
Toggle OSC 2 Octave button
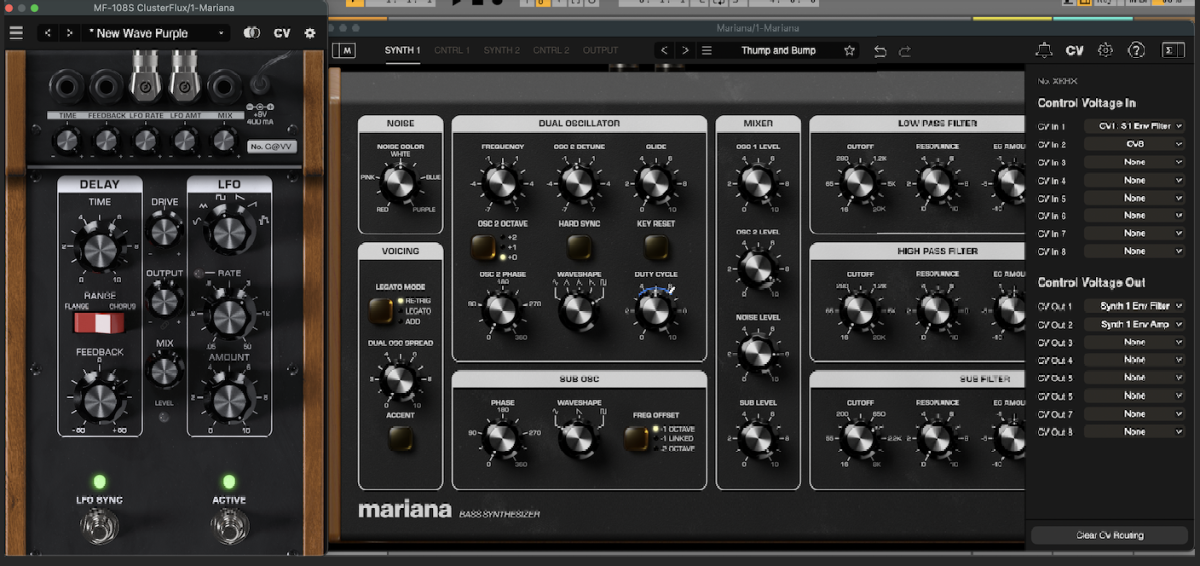click(484, 247)
